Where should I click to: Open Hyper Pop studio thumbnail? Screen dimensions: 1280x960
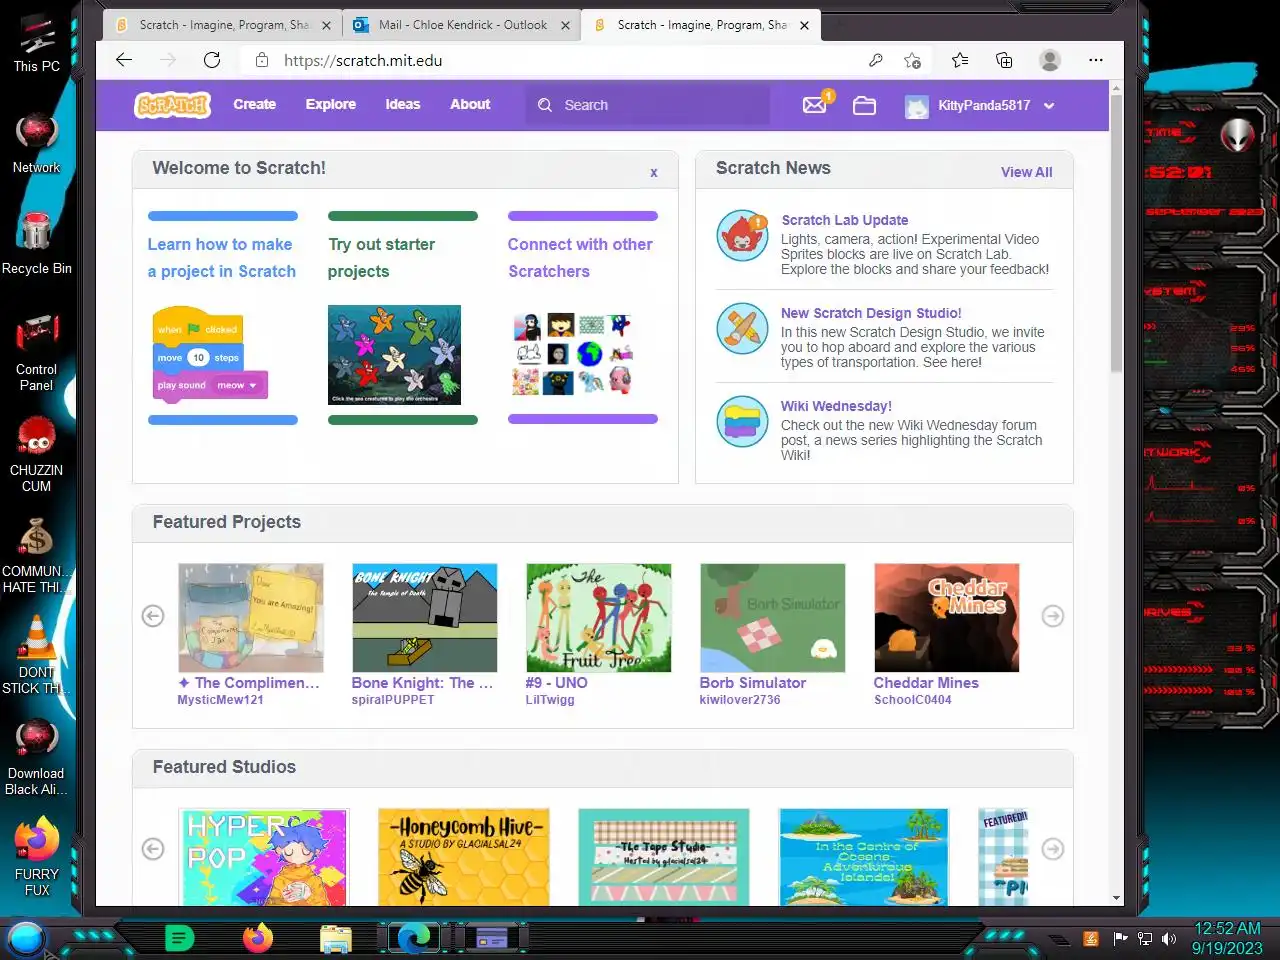point(264,857)
